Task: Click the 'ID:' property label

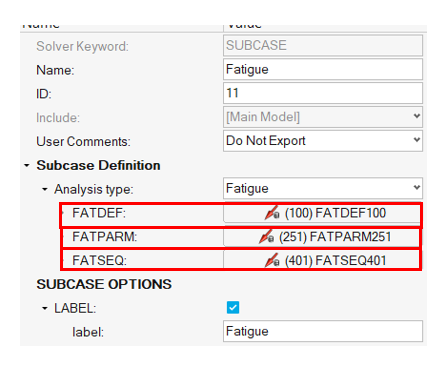Action: pyautogui.click(x=44, y=94)
